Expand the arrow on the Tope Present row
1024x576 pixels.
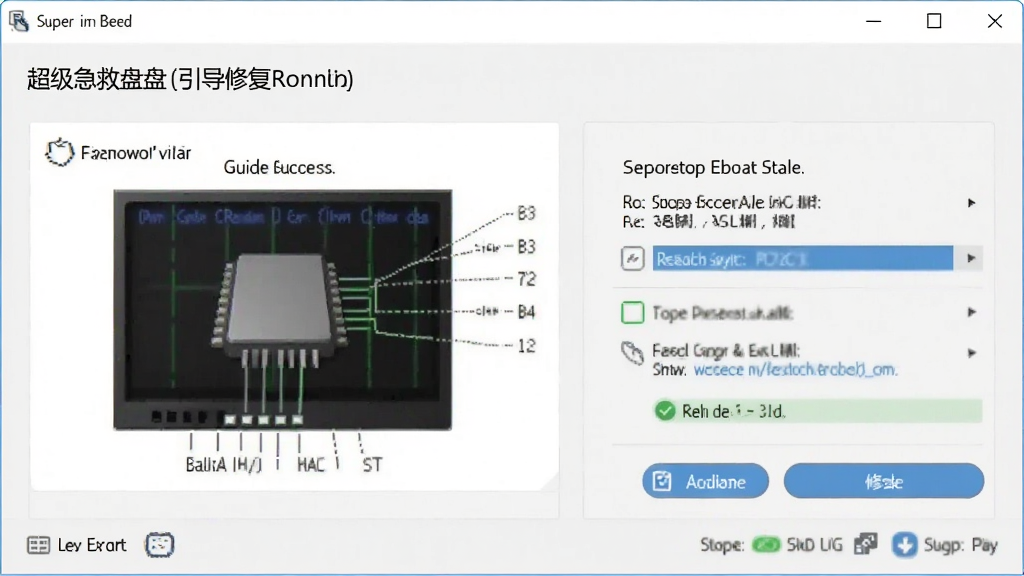click(x=972, y=313)
